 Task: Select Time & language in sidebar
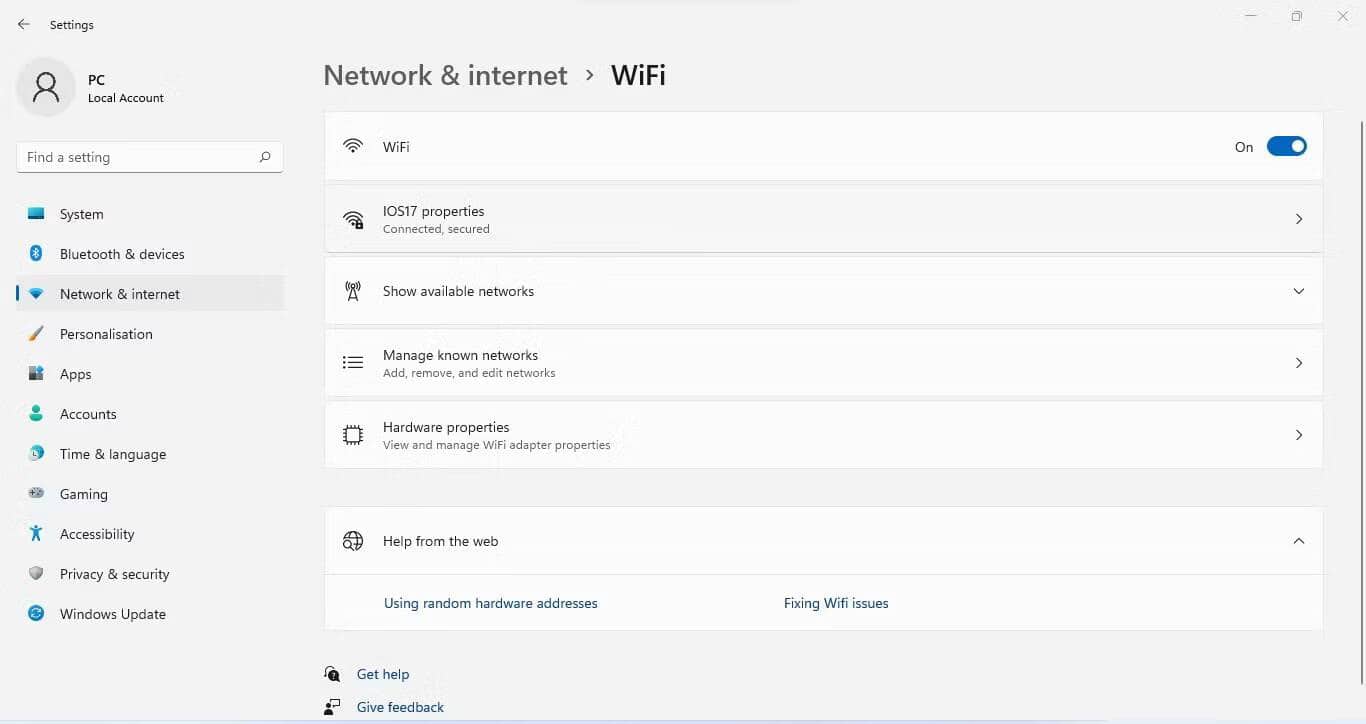tap(113, 454)
